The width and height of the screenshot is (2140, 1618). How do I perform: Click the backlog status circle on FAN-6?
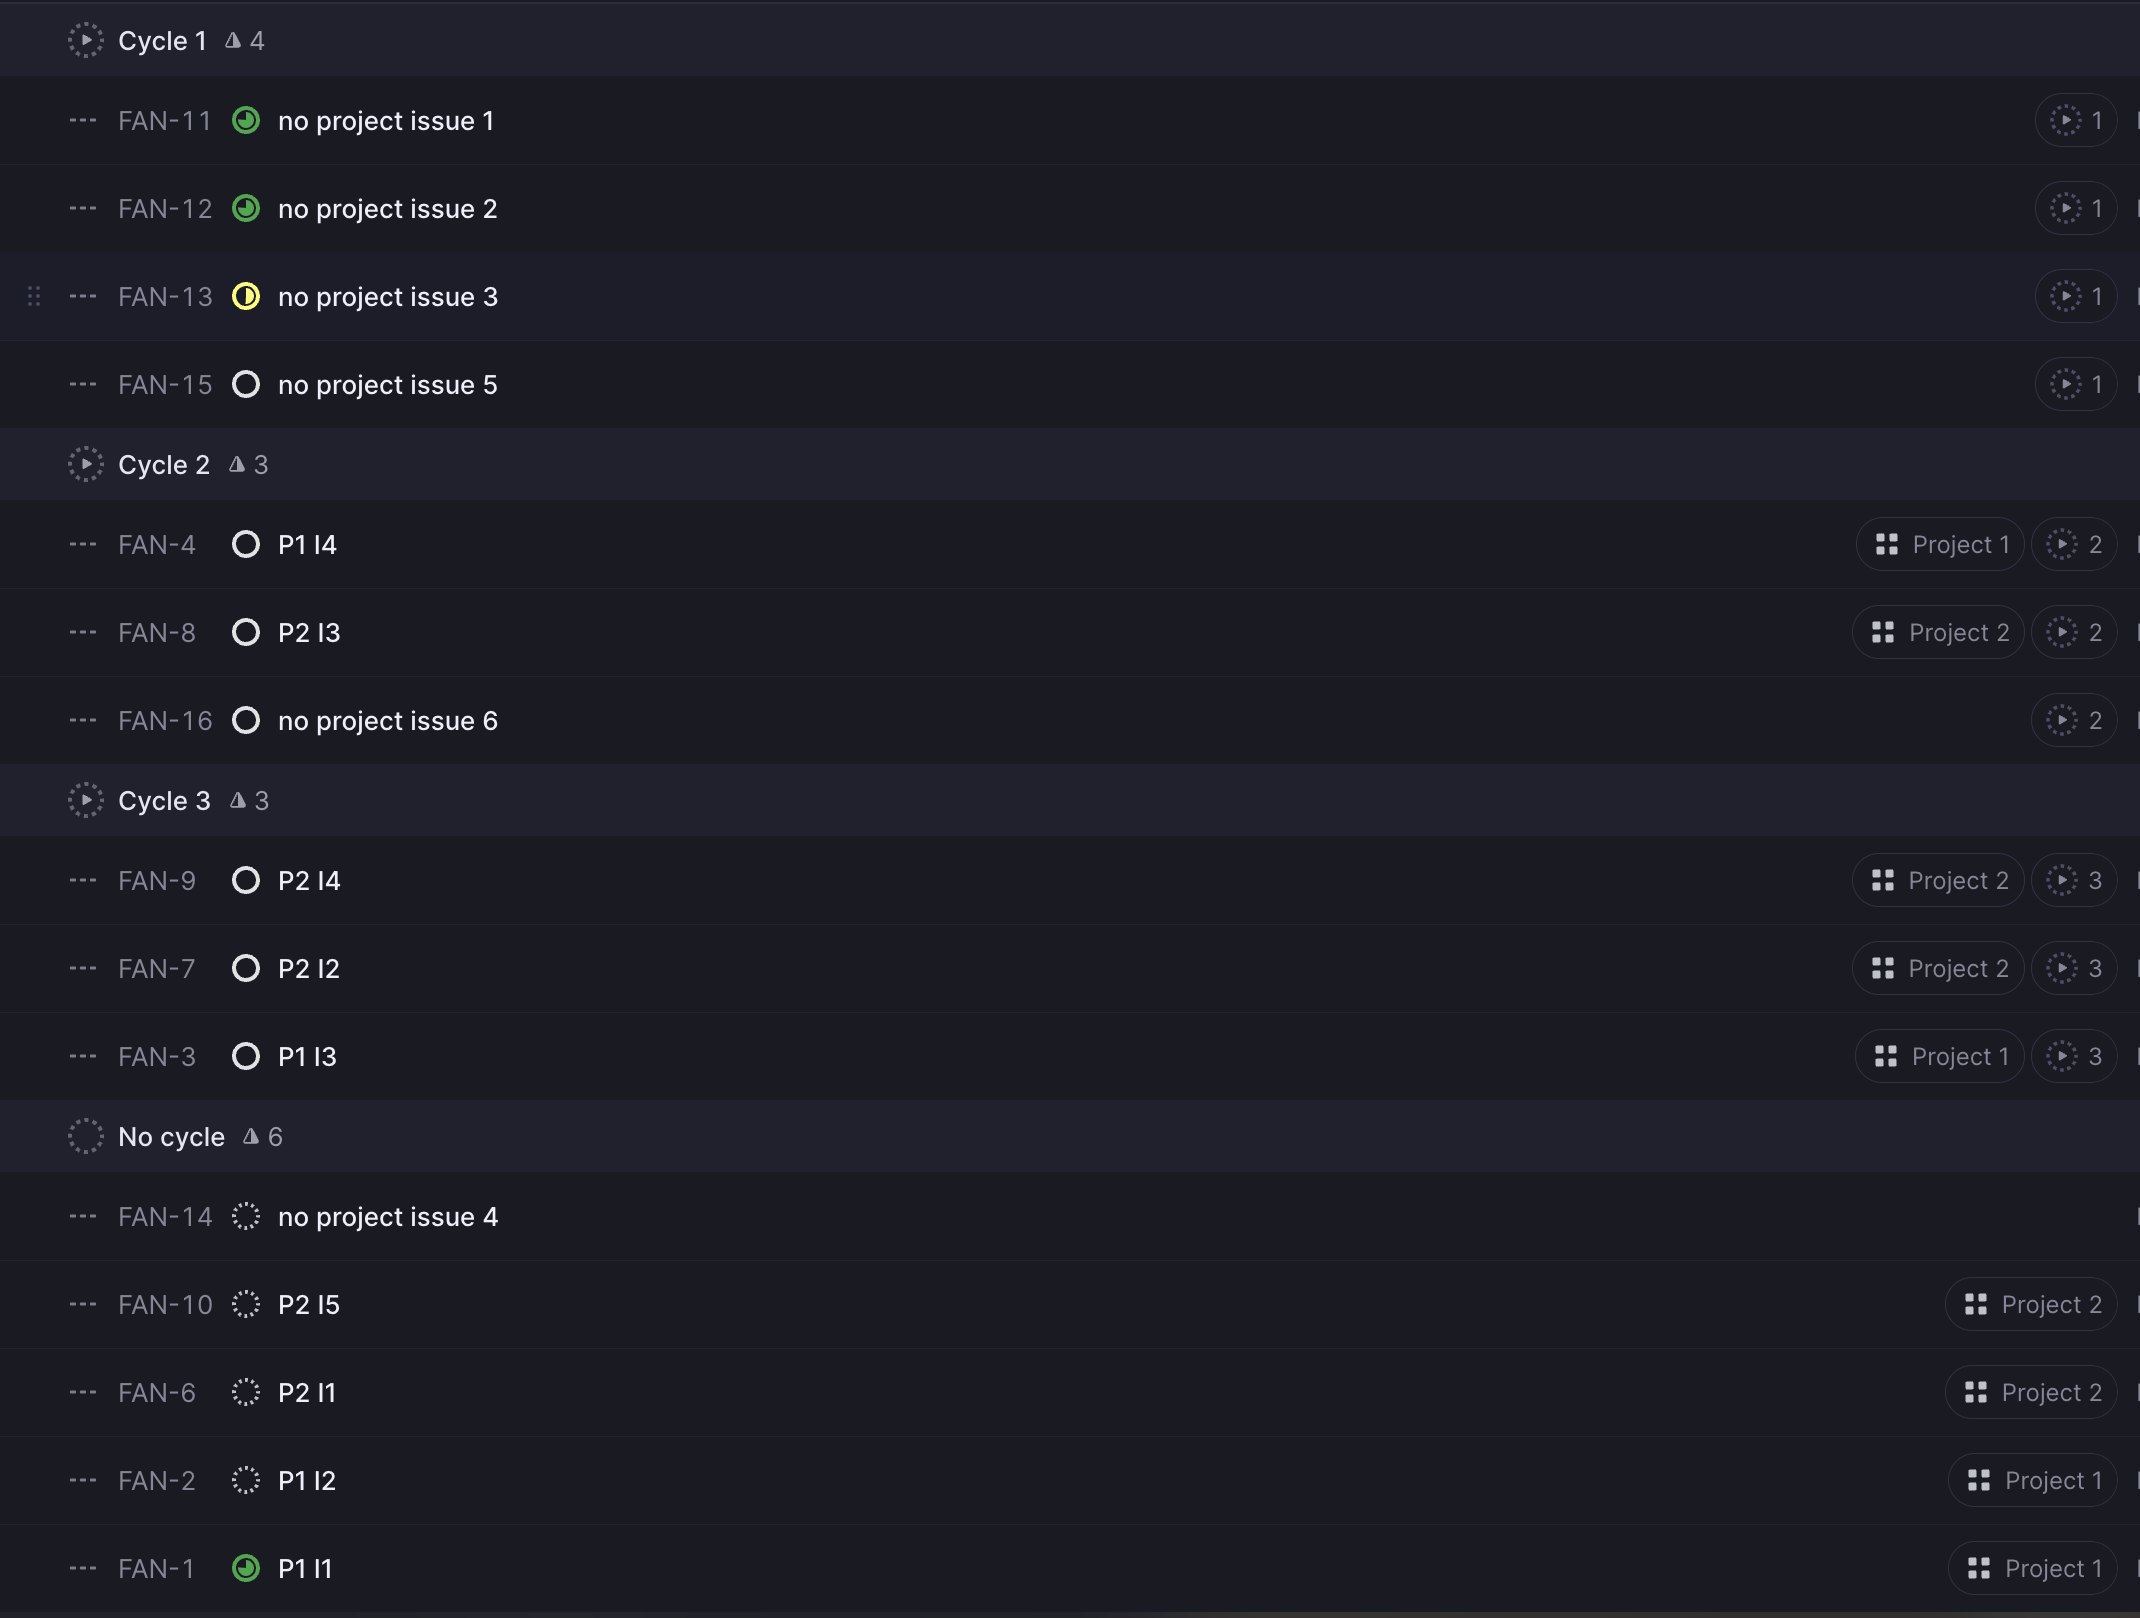point(246,1393)
